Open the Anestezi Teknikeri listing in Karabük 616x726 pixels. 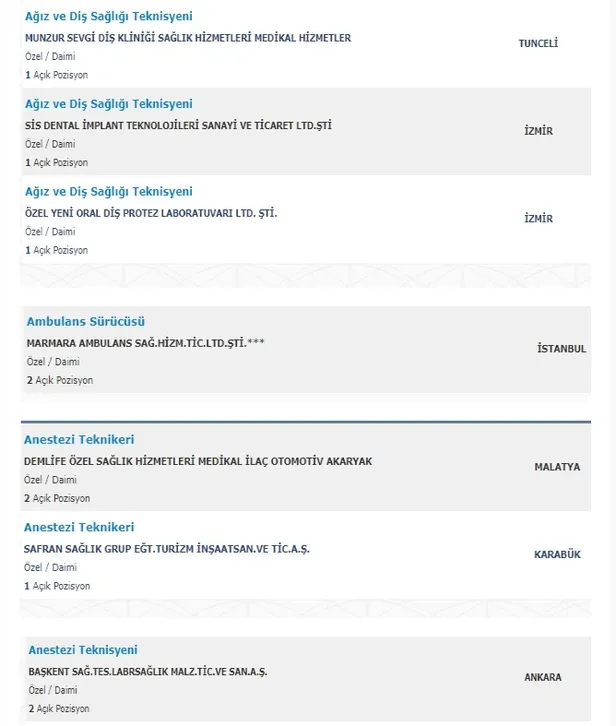click(x=78, y=527)
